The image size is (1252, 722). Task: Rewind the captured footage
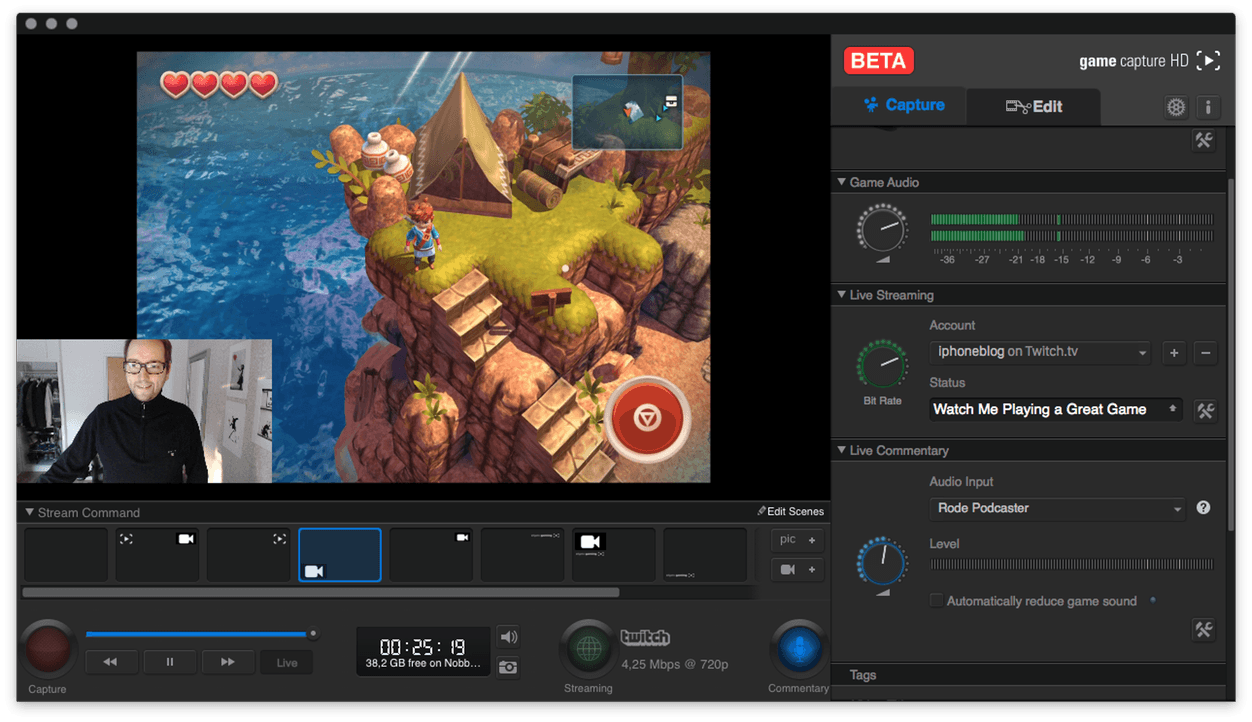point(111,662)
